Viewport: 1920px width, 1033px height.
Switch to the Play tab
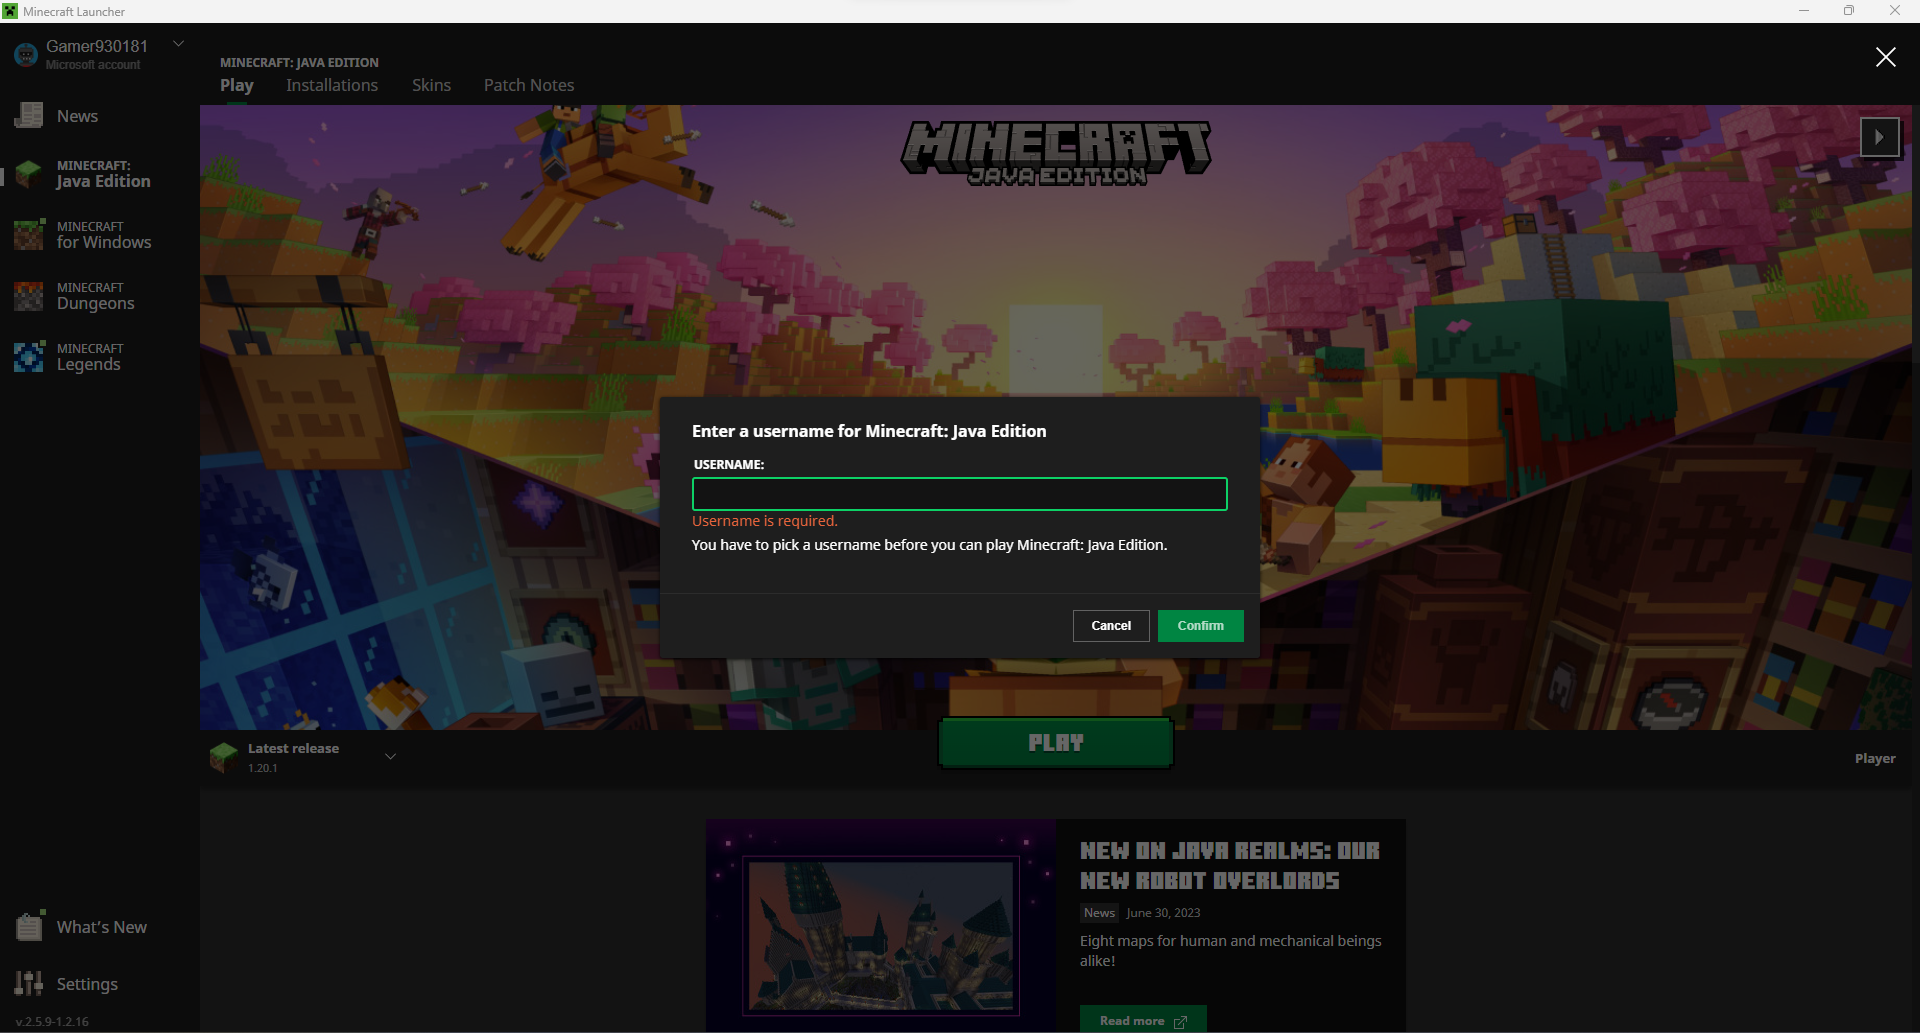(237, 86)
